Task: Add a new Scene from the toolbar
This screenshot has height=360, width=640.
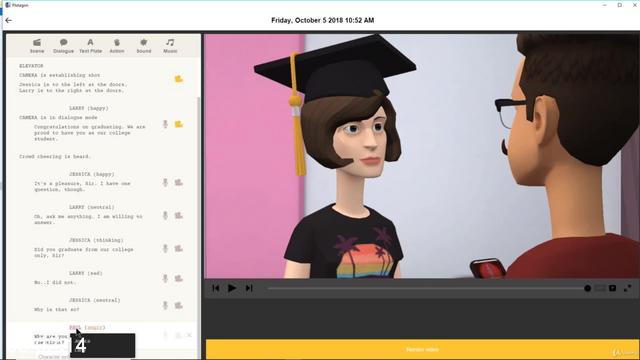Action: point(37,45)
